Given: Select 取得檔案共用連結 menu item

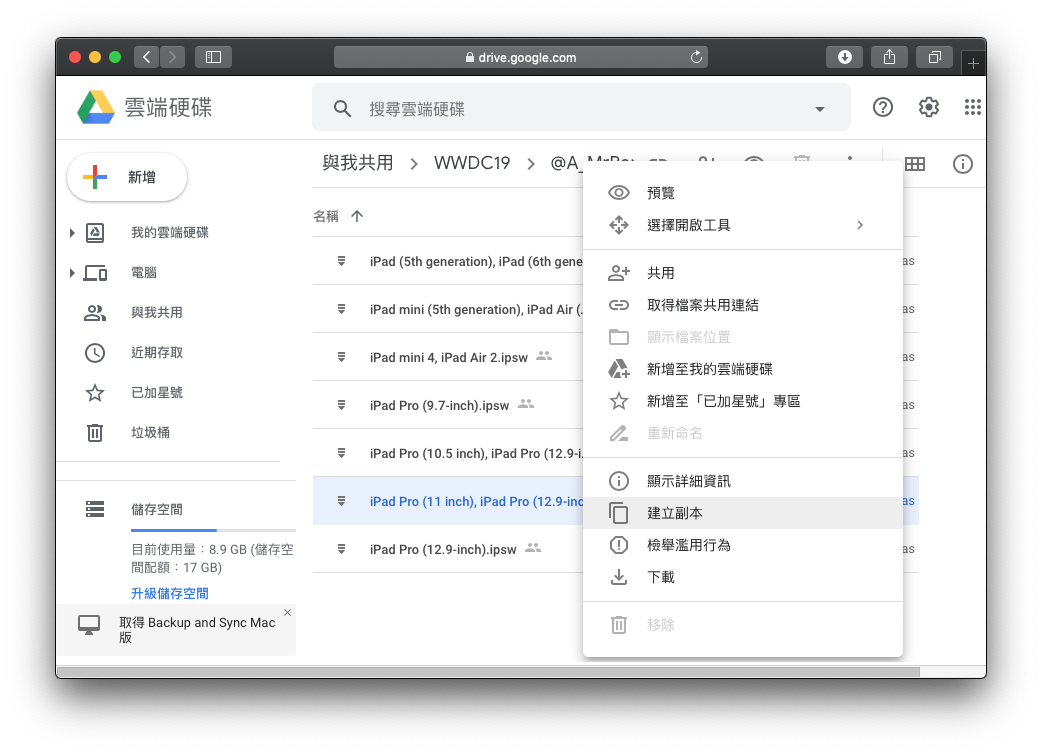Looking at the screenshot, I should click(x=742, y=305).
